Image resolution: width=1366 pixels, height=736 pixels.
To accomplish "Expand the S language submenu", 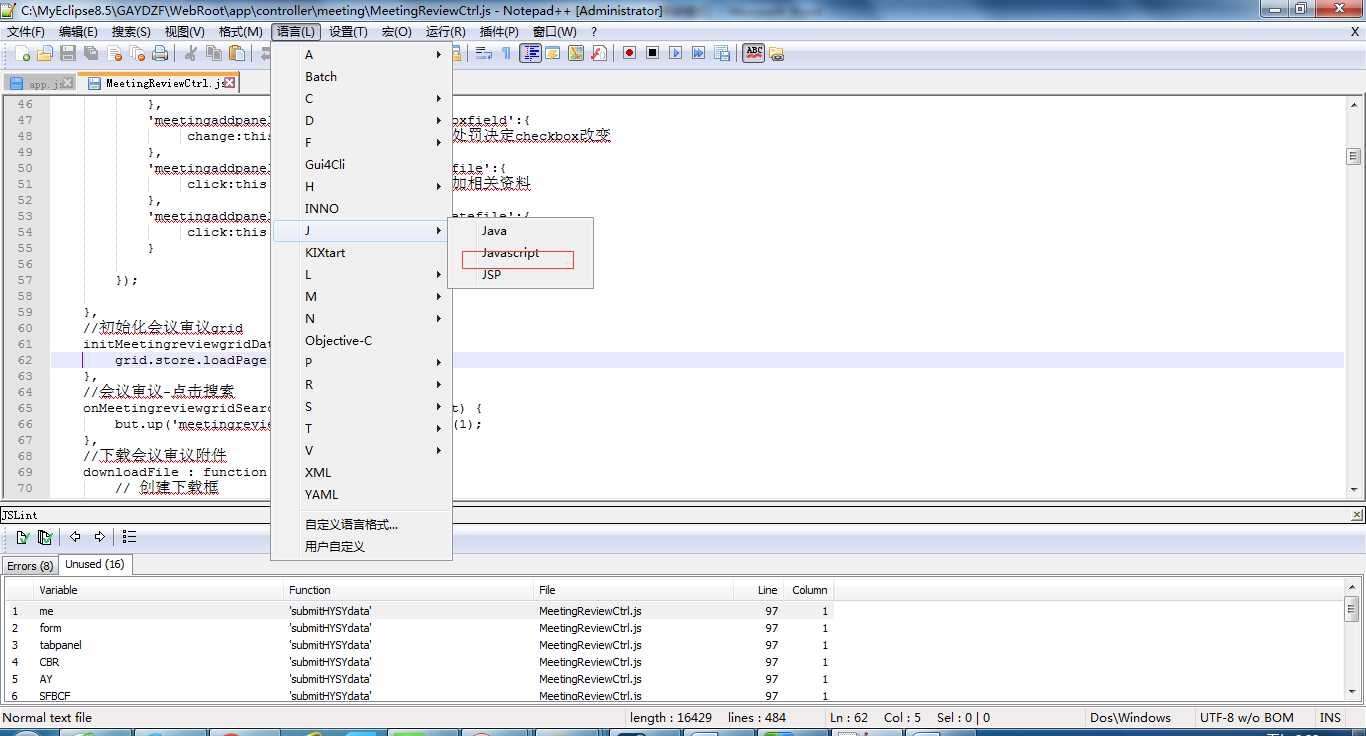I will (362, 407).
